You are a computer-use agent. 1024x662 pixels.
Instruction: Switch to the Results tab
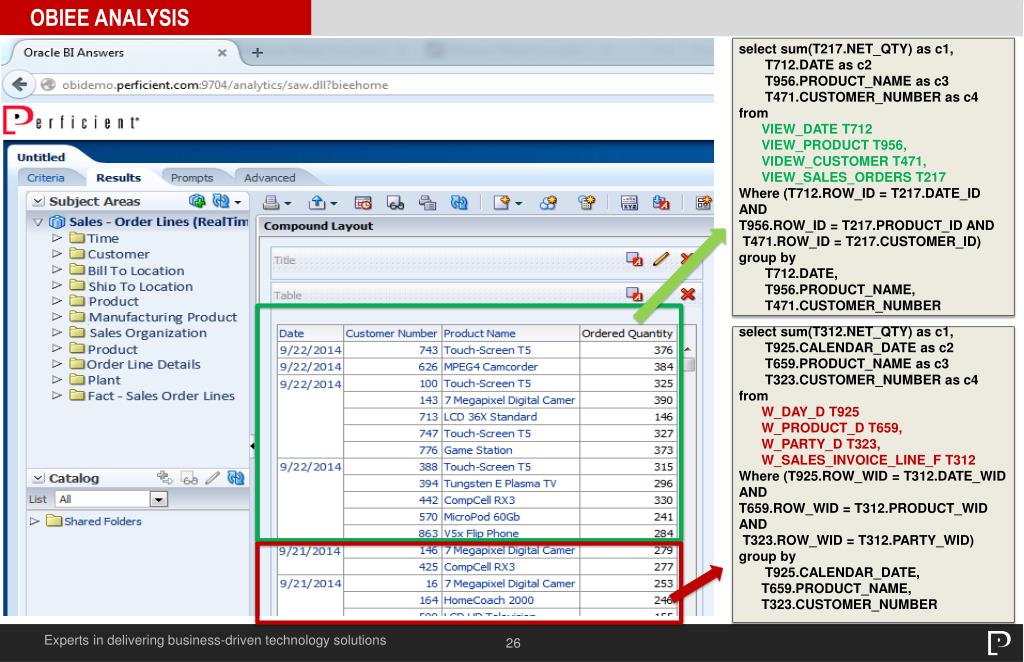click(118, 178)
